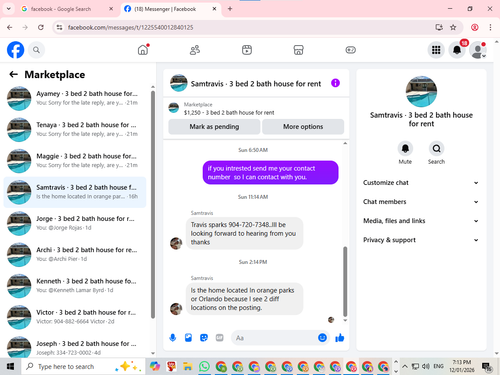
Task: Open Archi conversation
Action: tap(75, 254)
